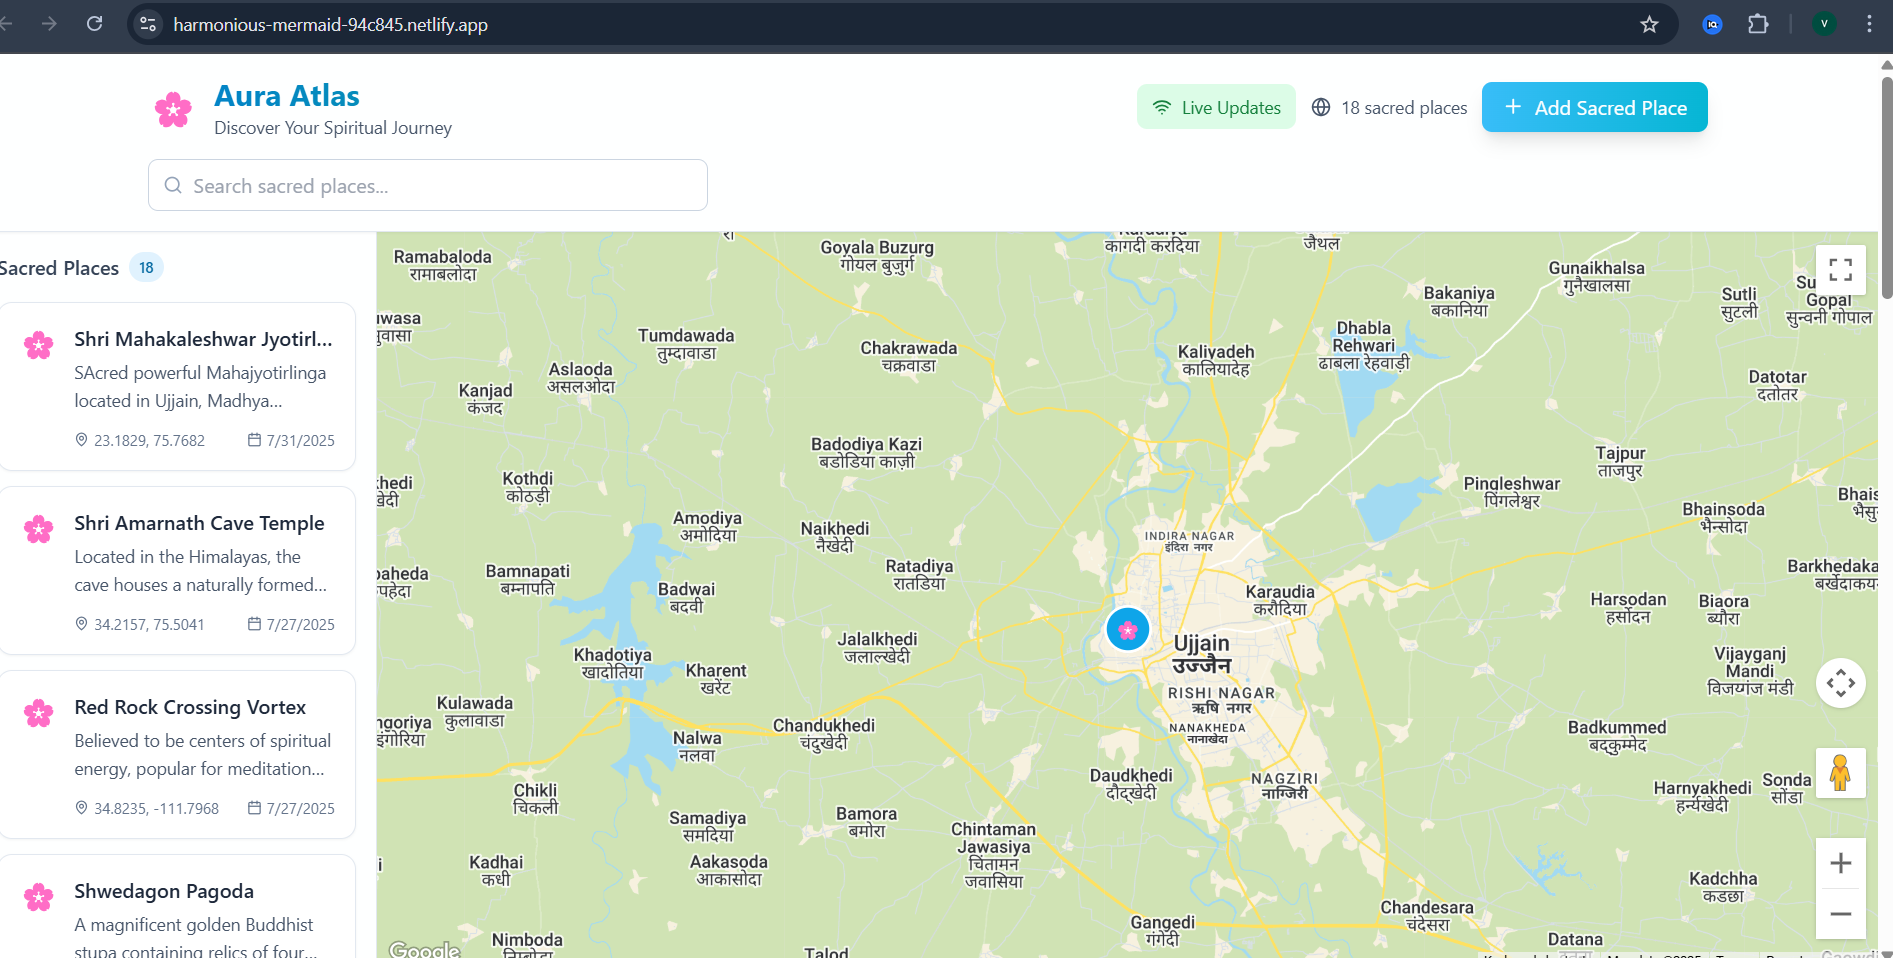Screen dimensions: 1893x958
Task: Open the Chrome three-dot menu
Action: (1869, 24)
